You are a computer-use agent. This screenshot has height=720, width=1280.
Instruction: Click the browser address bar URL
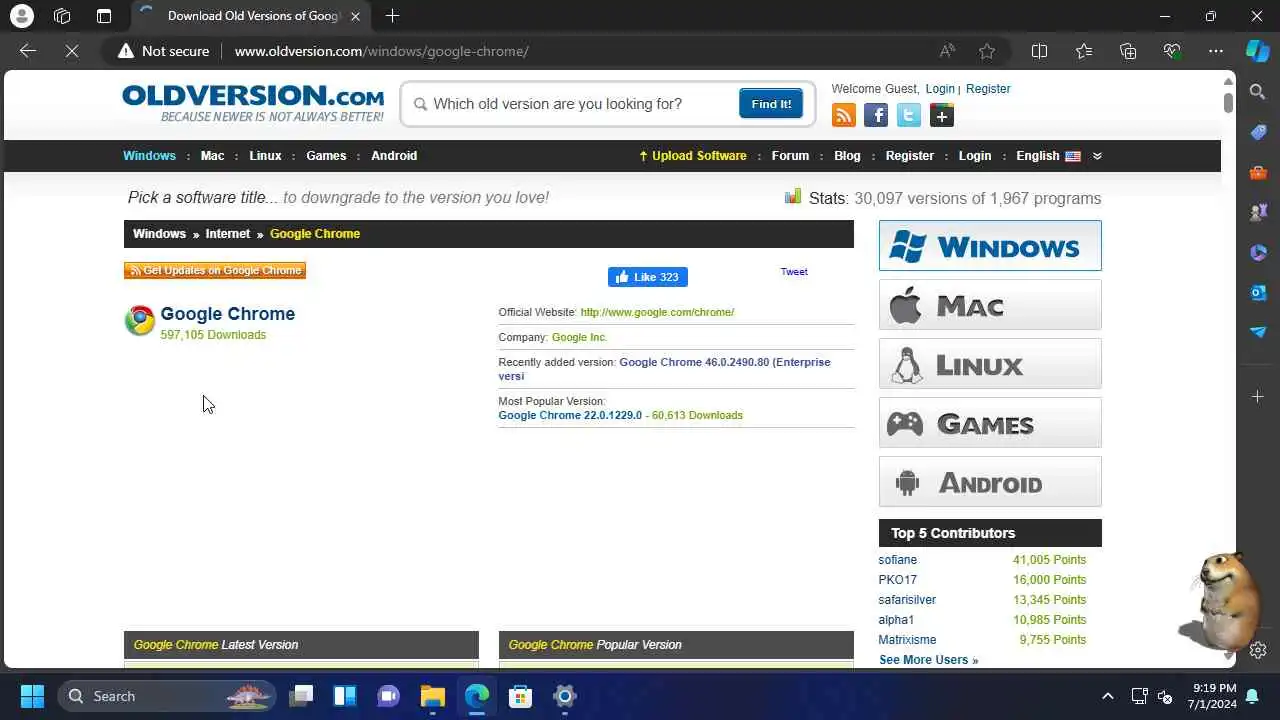(x=381, y=51)
